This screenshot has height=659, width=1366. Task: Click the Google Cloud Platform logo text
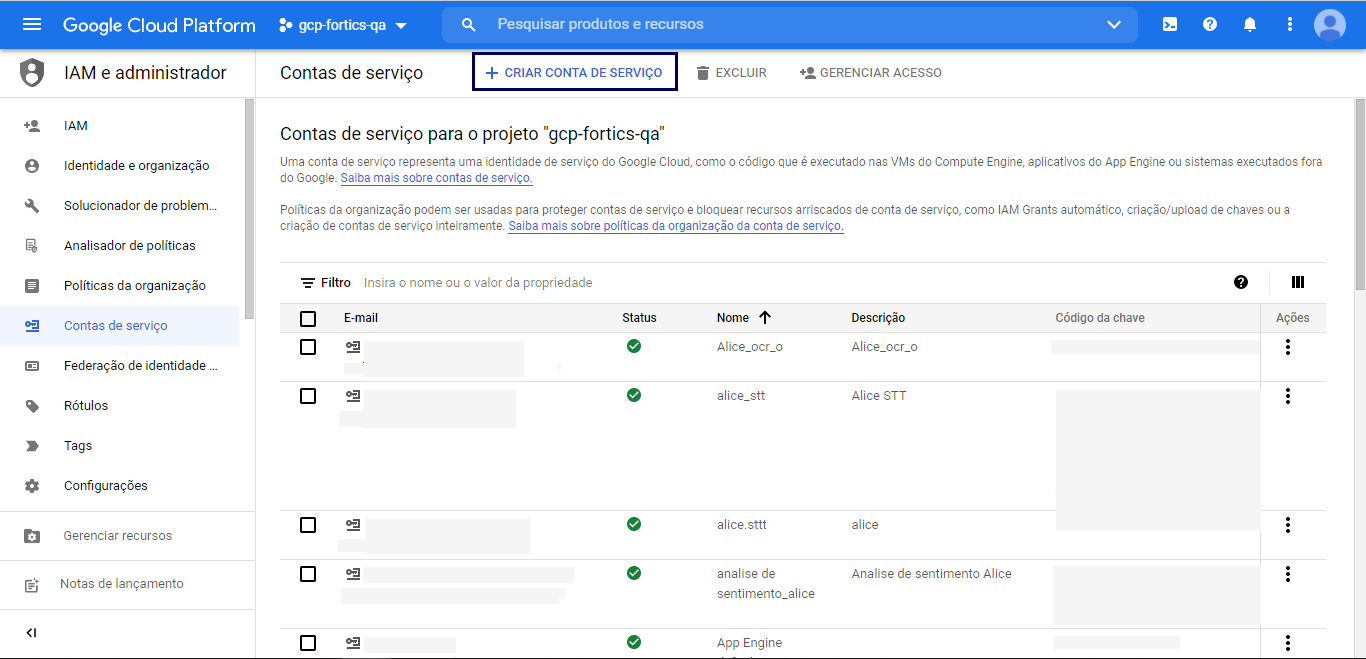tap(159, 25)
